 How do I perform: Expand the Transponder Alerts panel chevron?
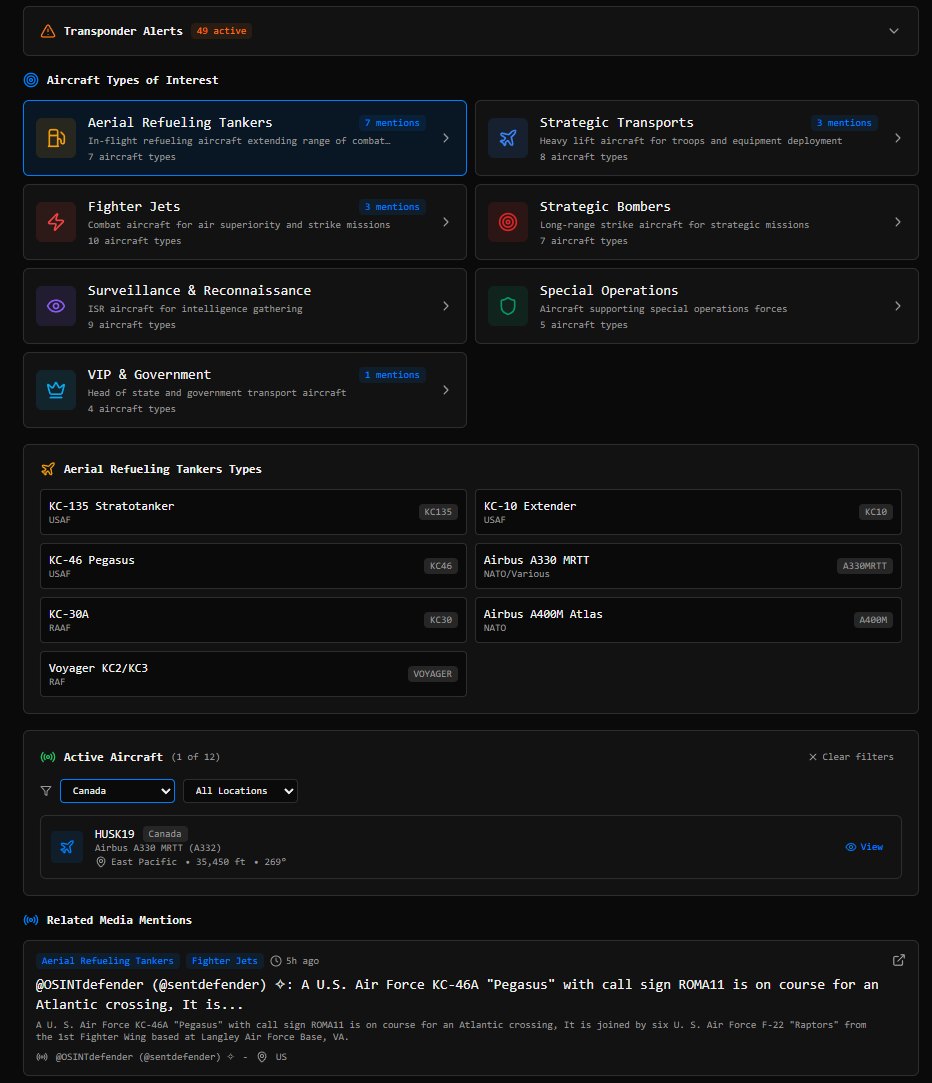pos(893,31)
